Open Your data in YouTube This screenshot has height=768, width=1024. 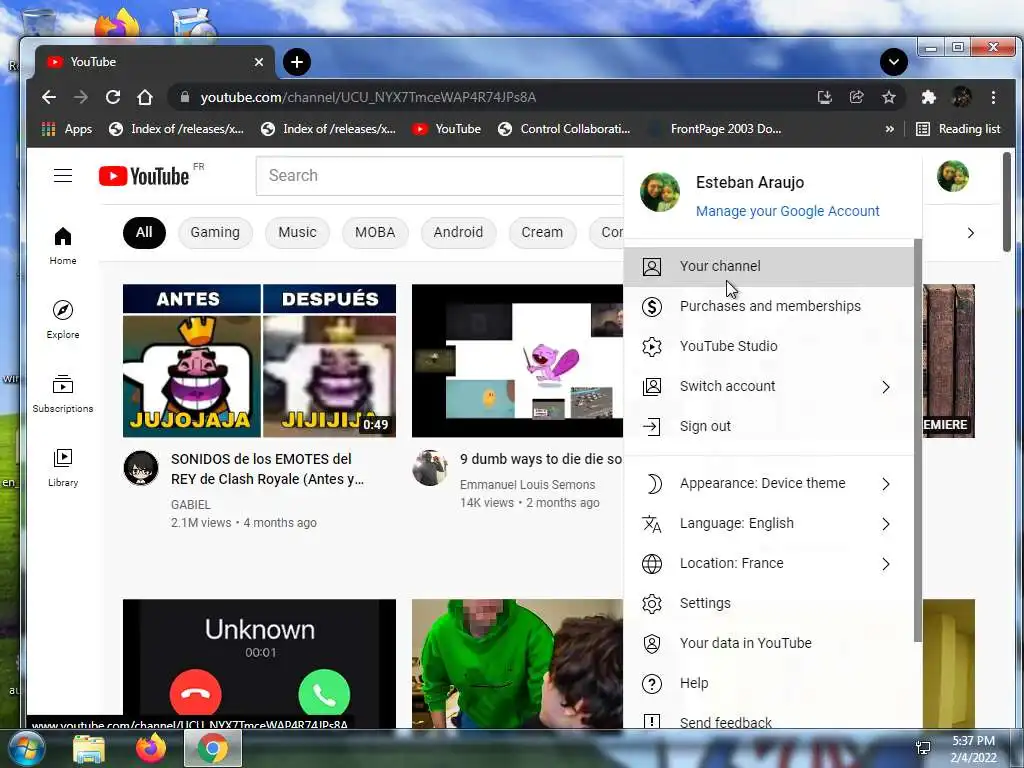pos(768,643)
